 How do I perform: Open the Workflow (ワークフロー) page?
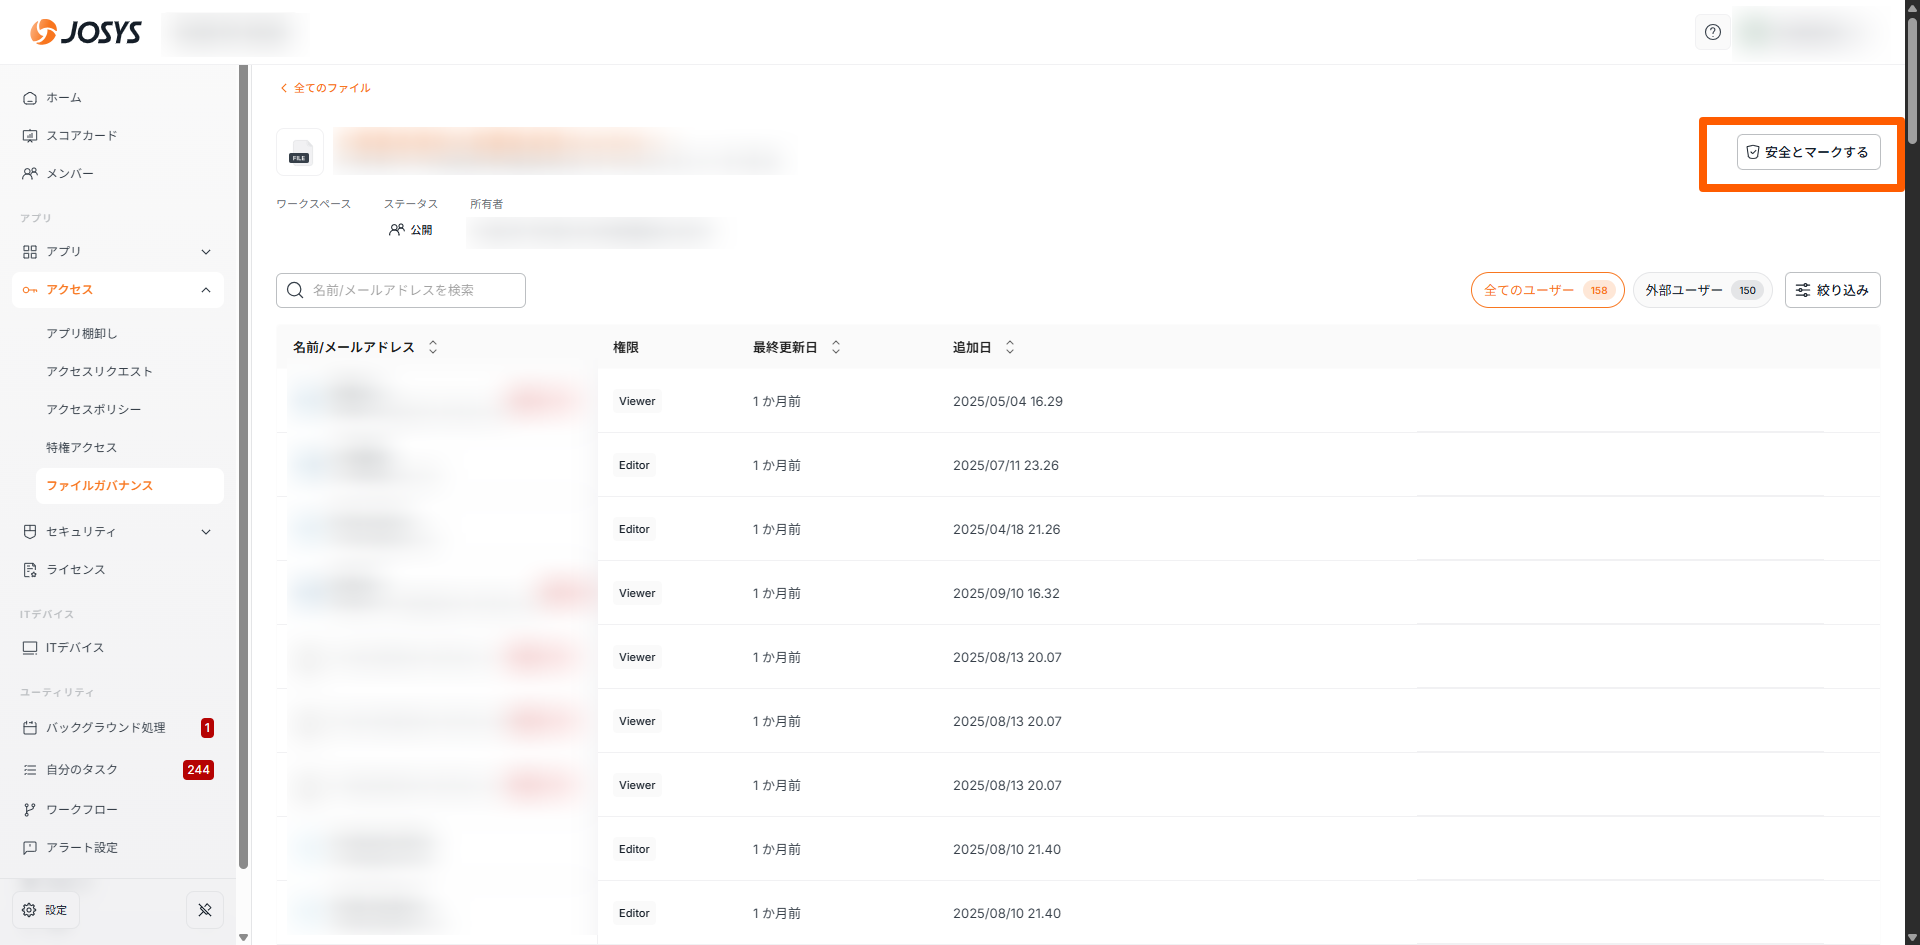click(81, 810)
